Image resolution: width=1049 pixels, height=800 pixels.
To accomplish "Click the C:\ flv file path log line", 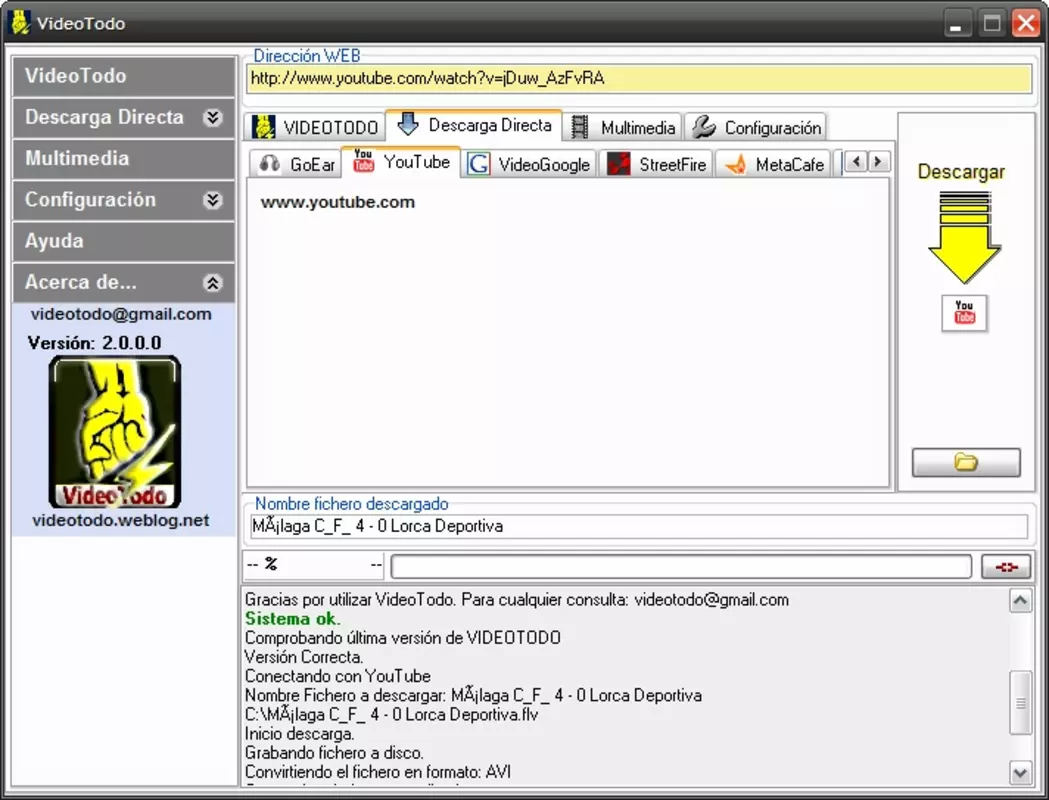I will click(x=391, y=714).
